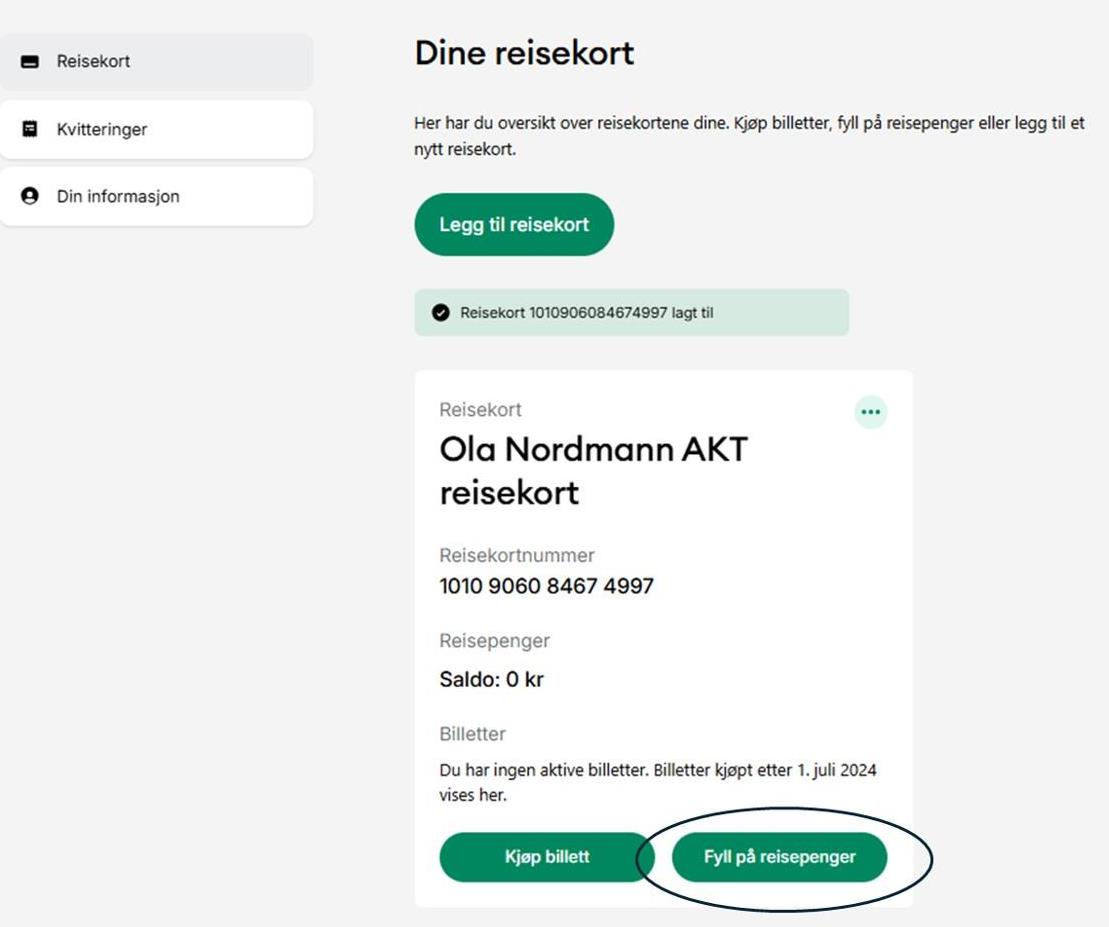The height and width of the screenshot is (927, 1109).
Task: Click the checkmark icon in success banner
Action: pos(440,313)
